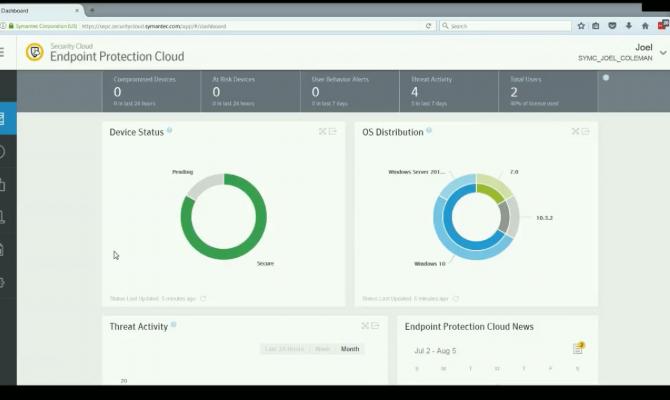Select the Week range in Threat Activity

click(x=323, y=349)
